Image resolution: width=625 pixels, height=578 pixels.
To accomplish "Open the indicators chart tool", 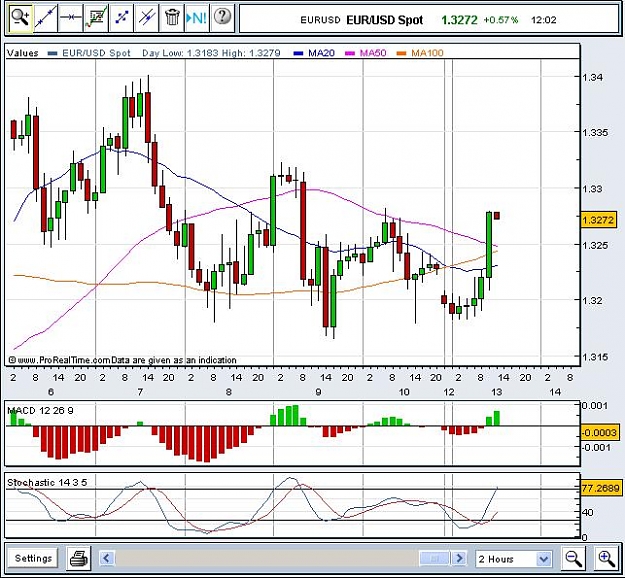I will 96,18.
